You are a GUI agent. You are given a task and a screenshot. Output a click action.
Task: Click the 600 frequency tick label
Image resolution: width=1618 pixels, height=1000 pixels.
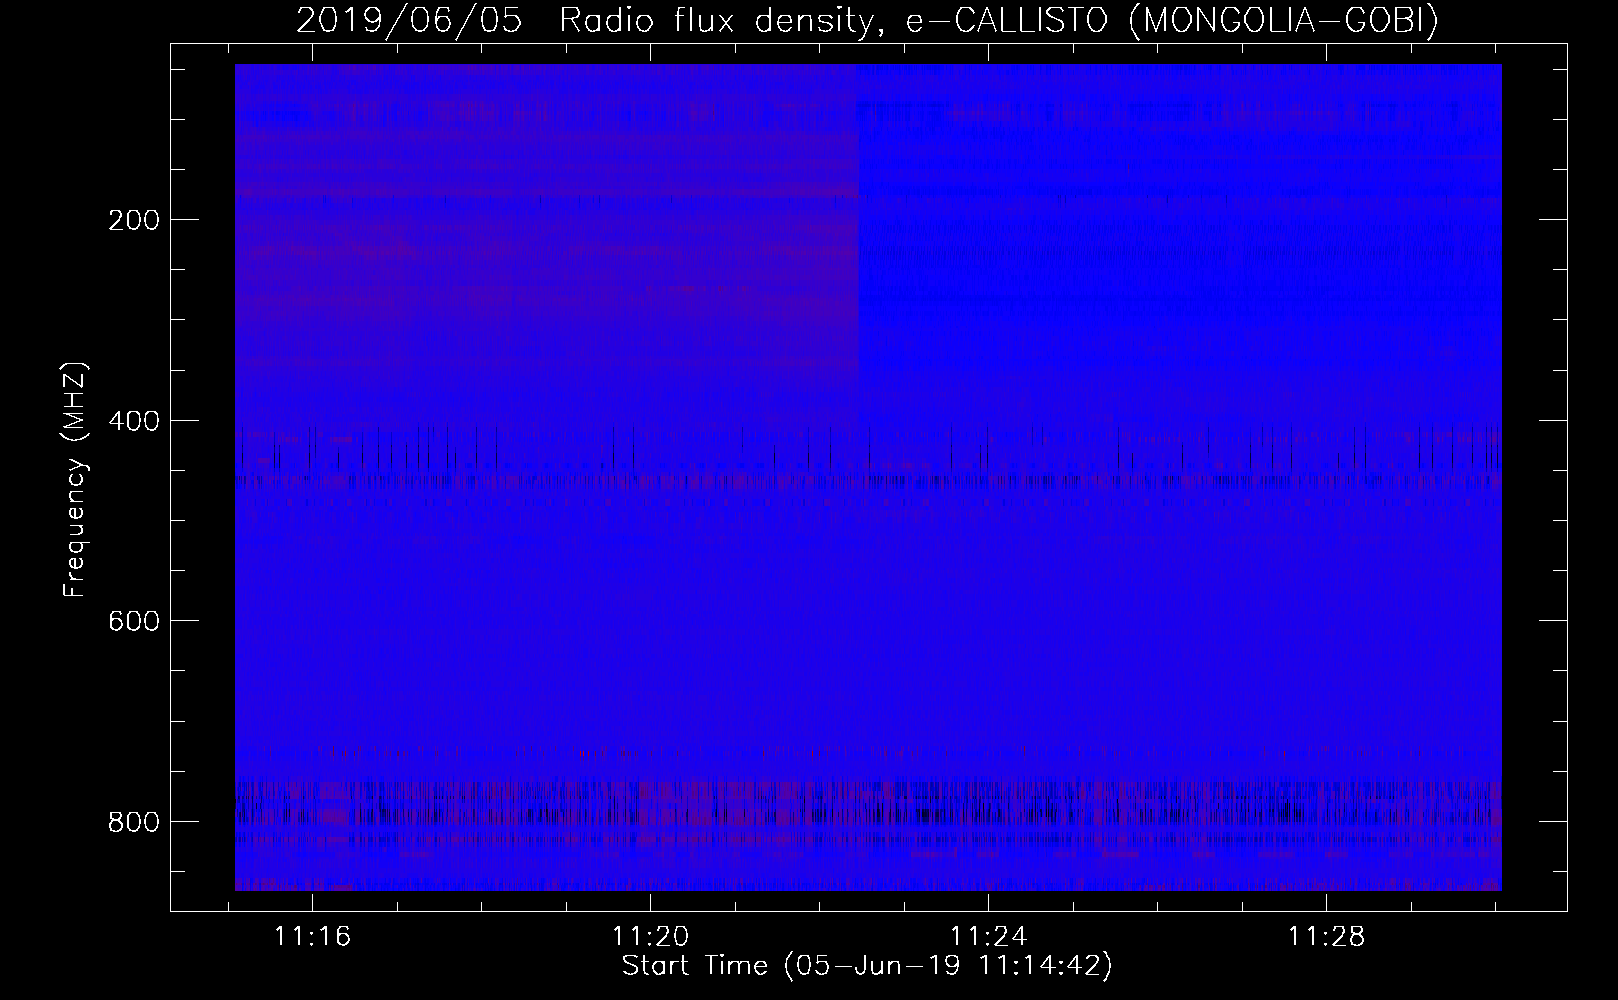133,621
